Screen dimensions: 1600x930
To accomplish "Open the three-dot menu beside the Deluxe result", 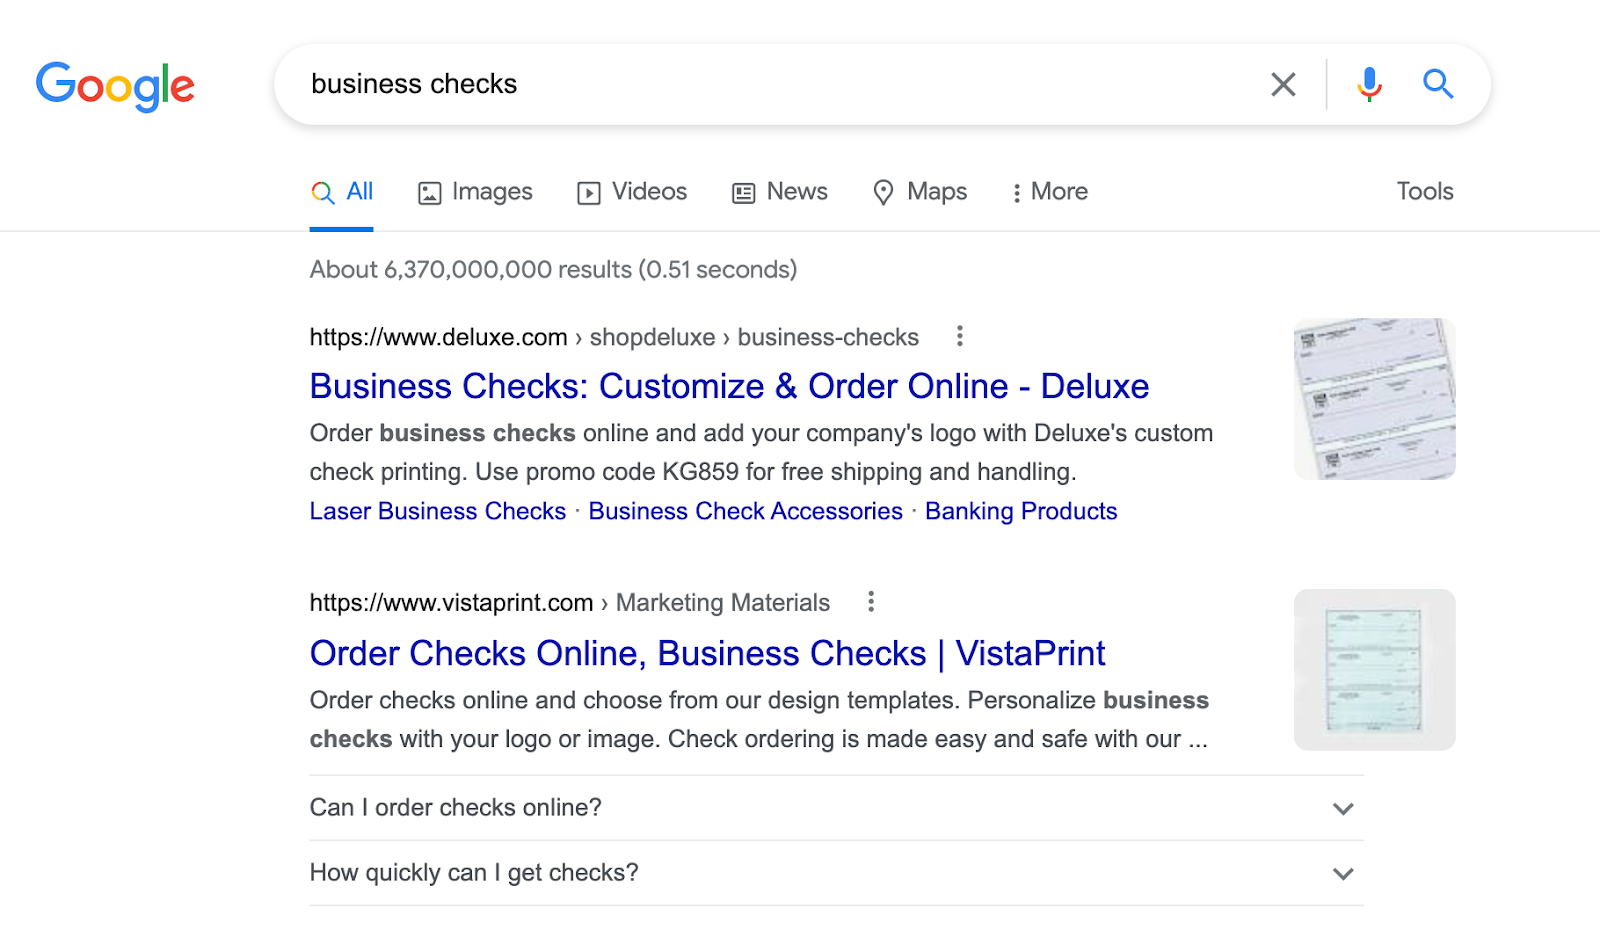I will point(959,337).
